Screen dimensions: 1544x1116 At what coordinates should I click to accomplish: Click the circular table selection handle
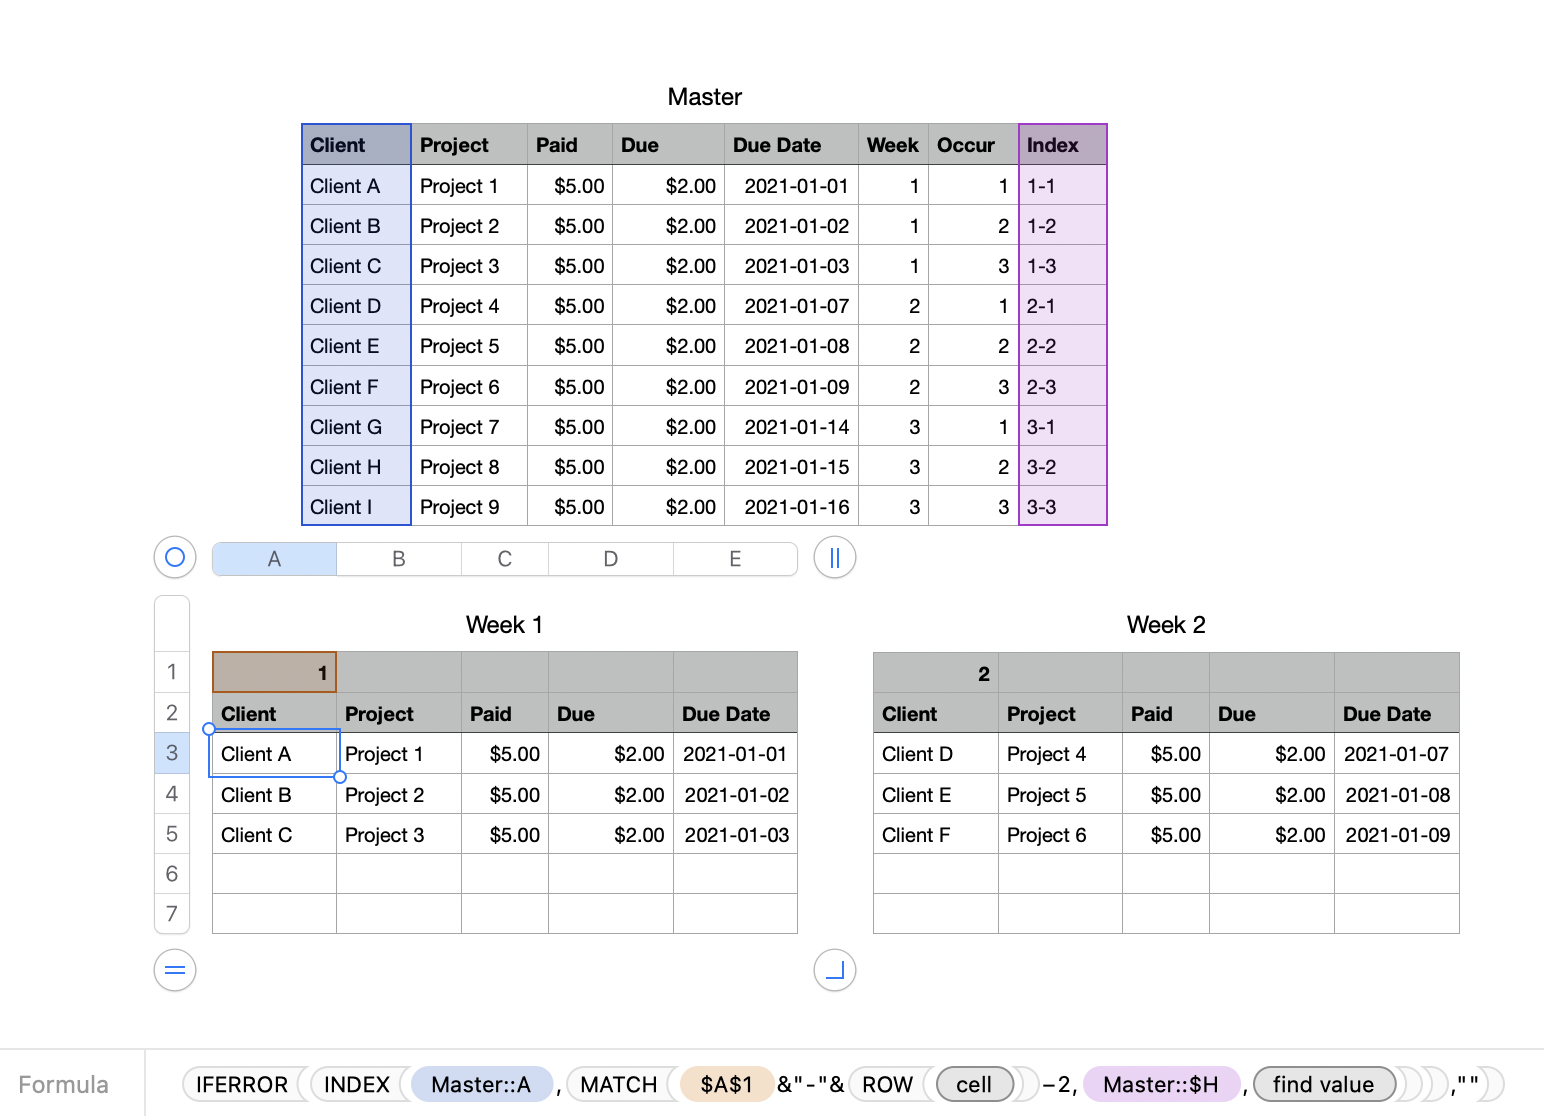click(174, 557)
